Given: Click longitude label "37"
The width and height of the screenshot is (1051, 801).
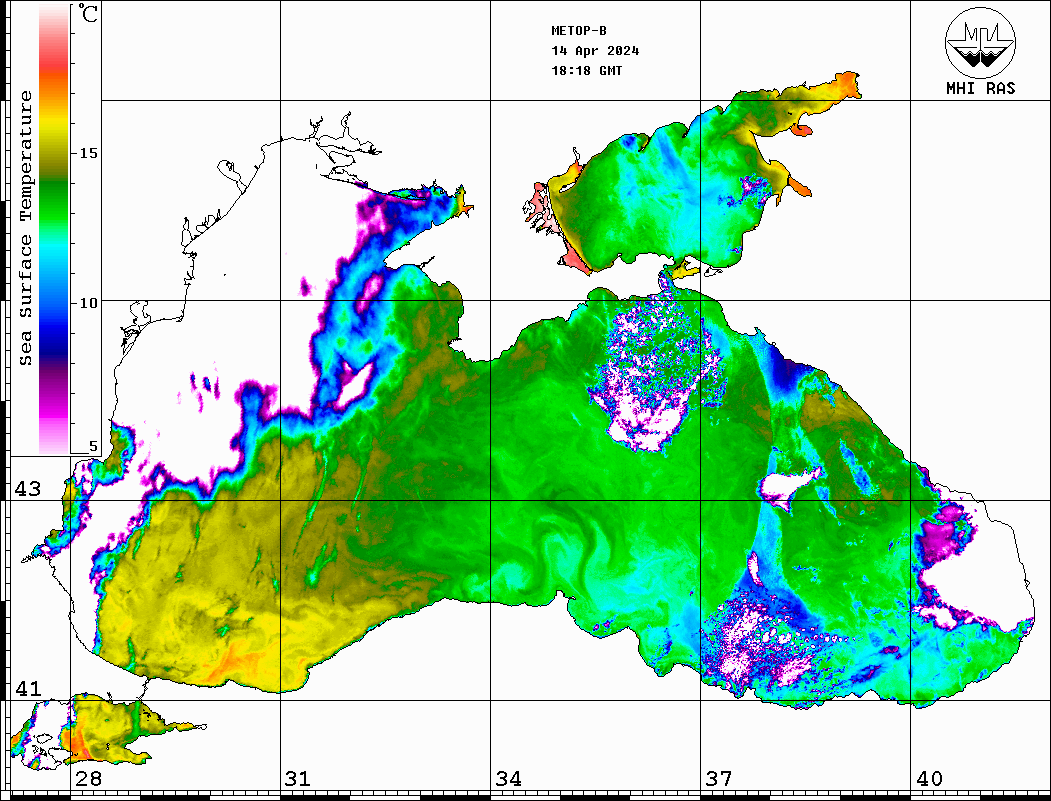Looking at the screenshot, I should click(719, 779).
